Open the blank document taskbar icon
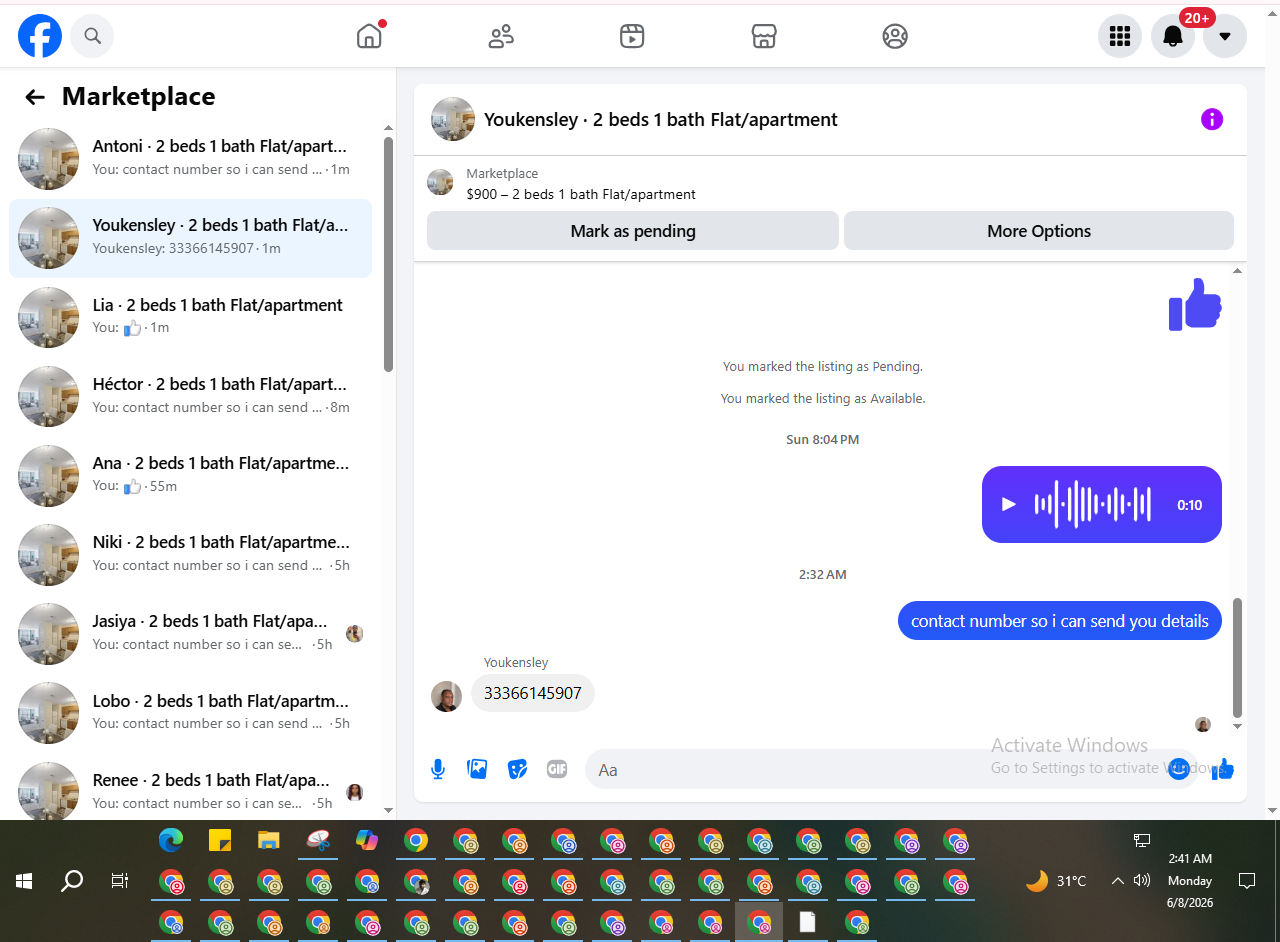 pos(807,922)
